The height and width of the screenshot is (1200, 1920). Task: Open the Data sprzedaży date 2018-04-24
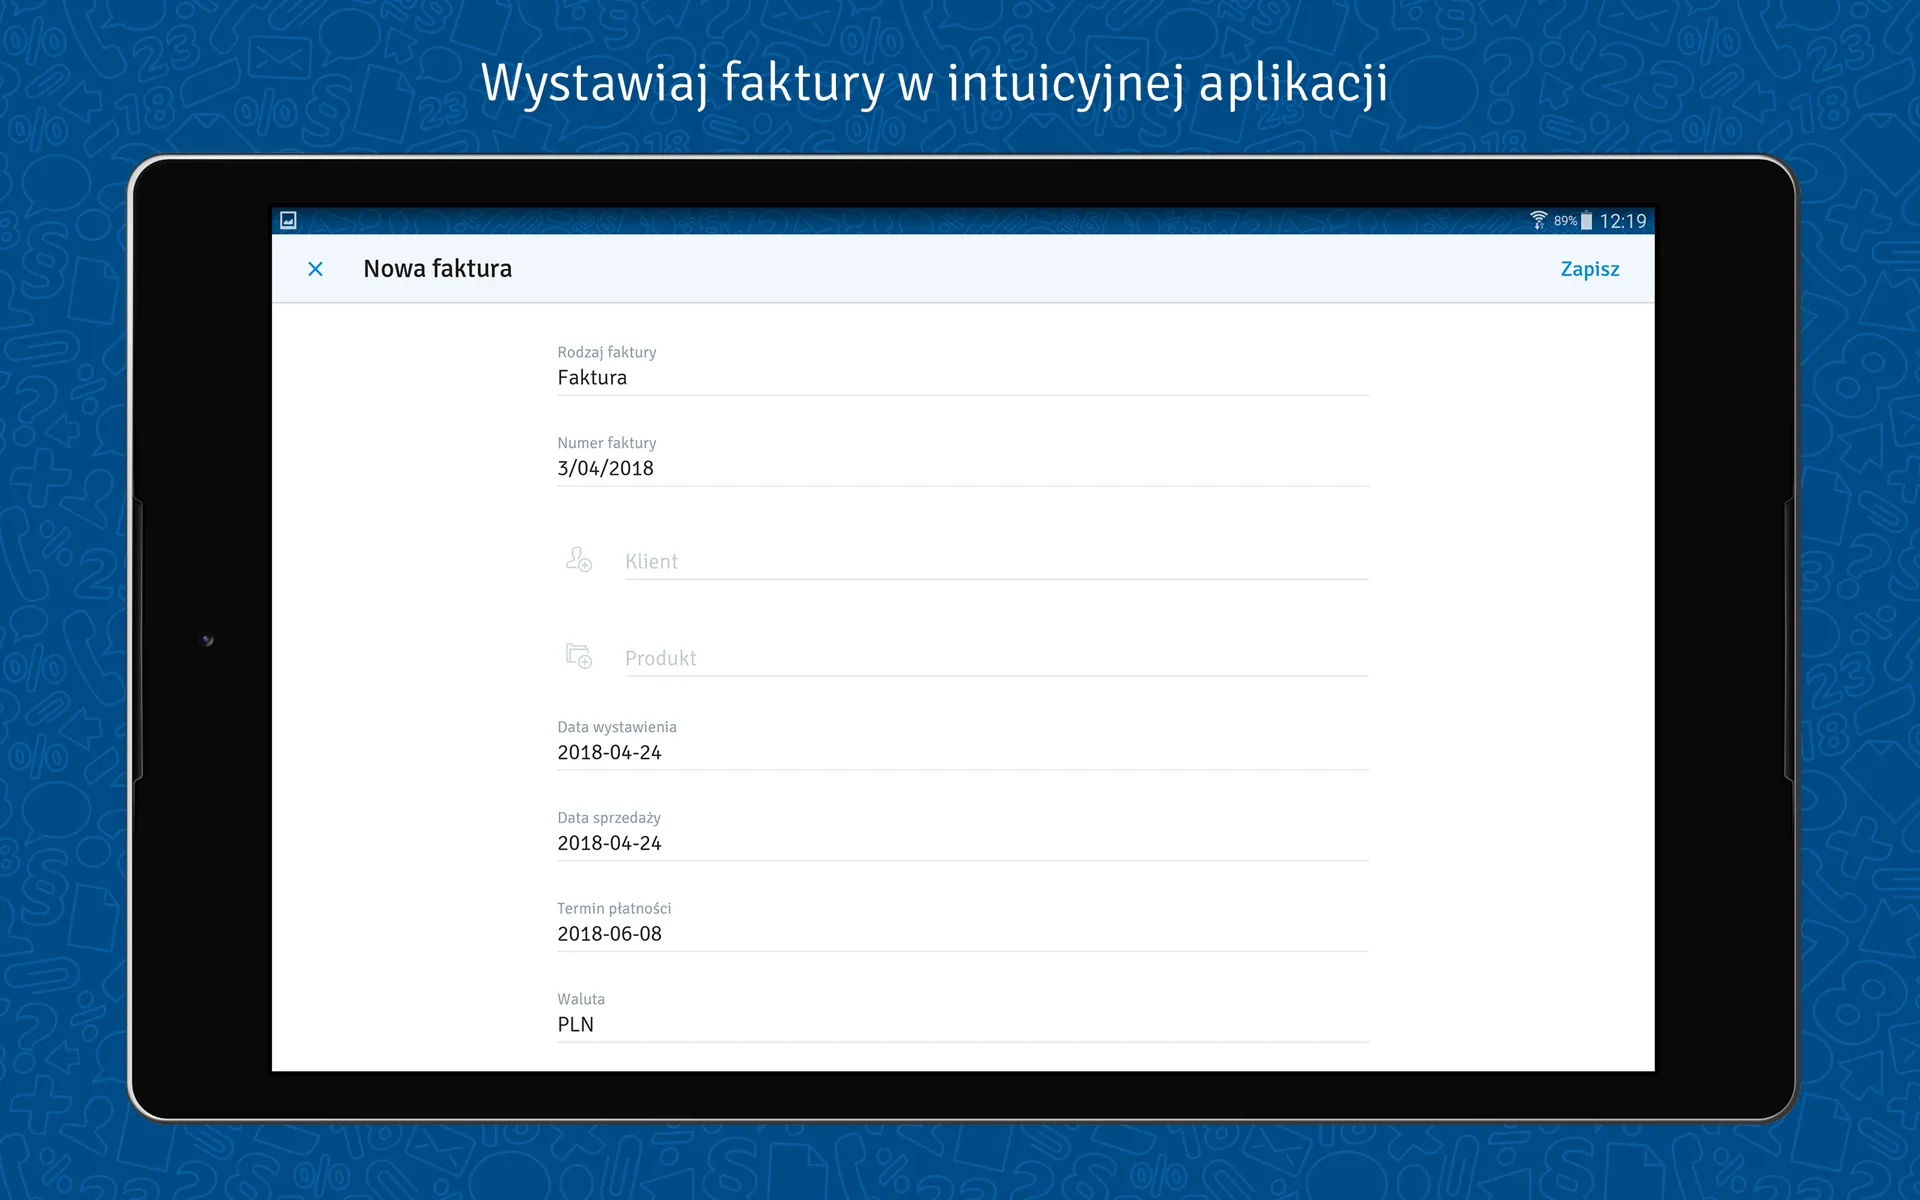962,834
